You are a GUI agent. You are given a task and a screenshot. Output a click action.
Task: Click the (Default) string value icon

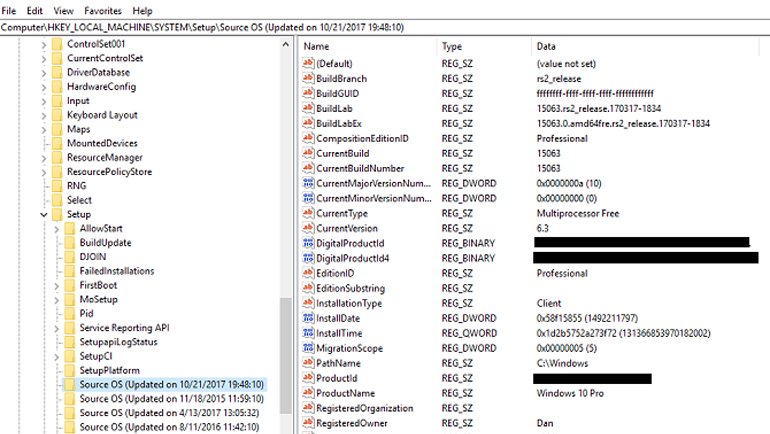click(x=308, y=63)
